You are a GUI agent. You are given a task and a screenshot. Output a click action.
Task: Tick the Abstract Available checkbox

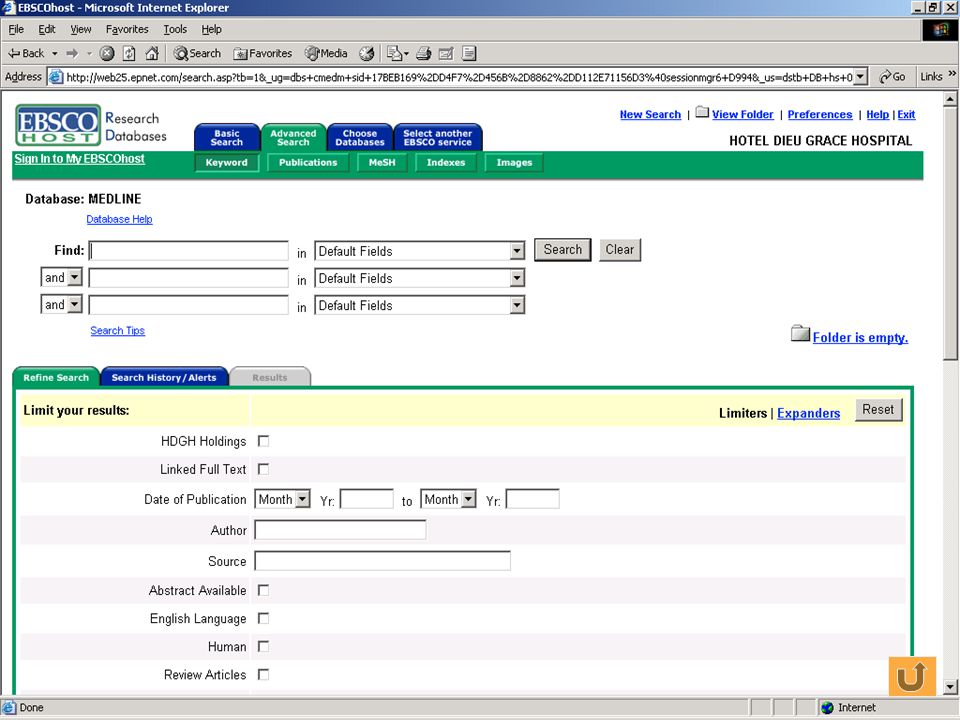(x=263, y=590)
